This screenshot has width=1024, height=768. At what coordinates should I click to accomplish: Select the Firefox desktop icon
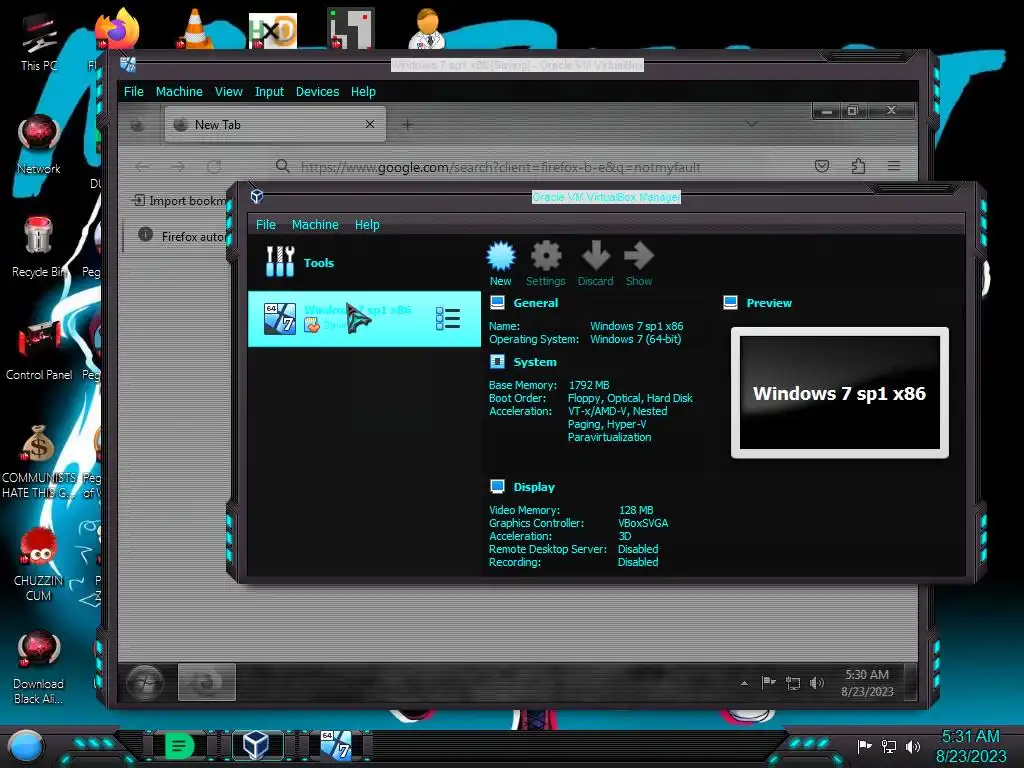(x=117, y=30)
